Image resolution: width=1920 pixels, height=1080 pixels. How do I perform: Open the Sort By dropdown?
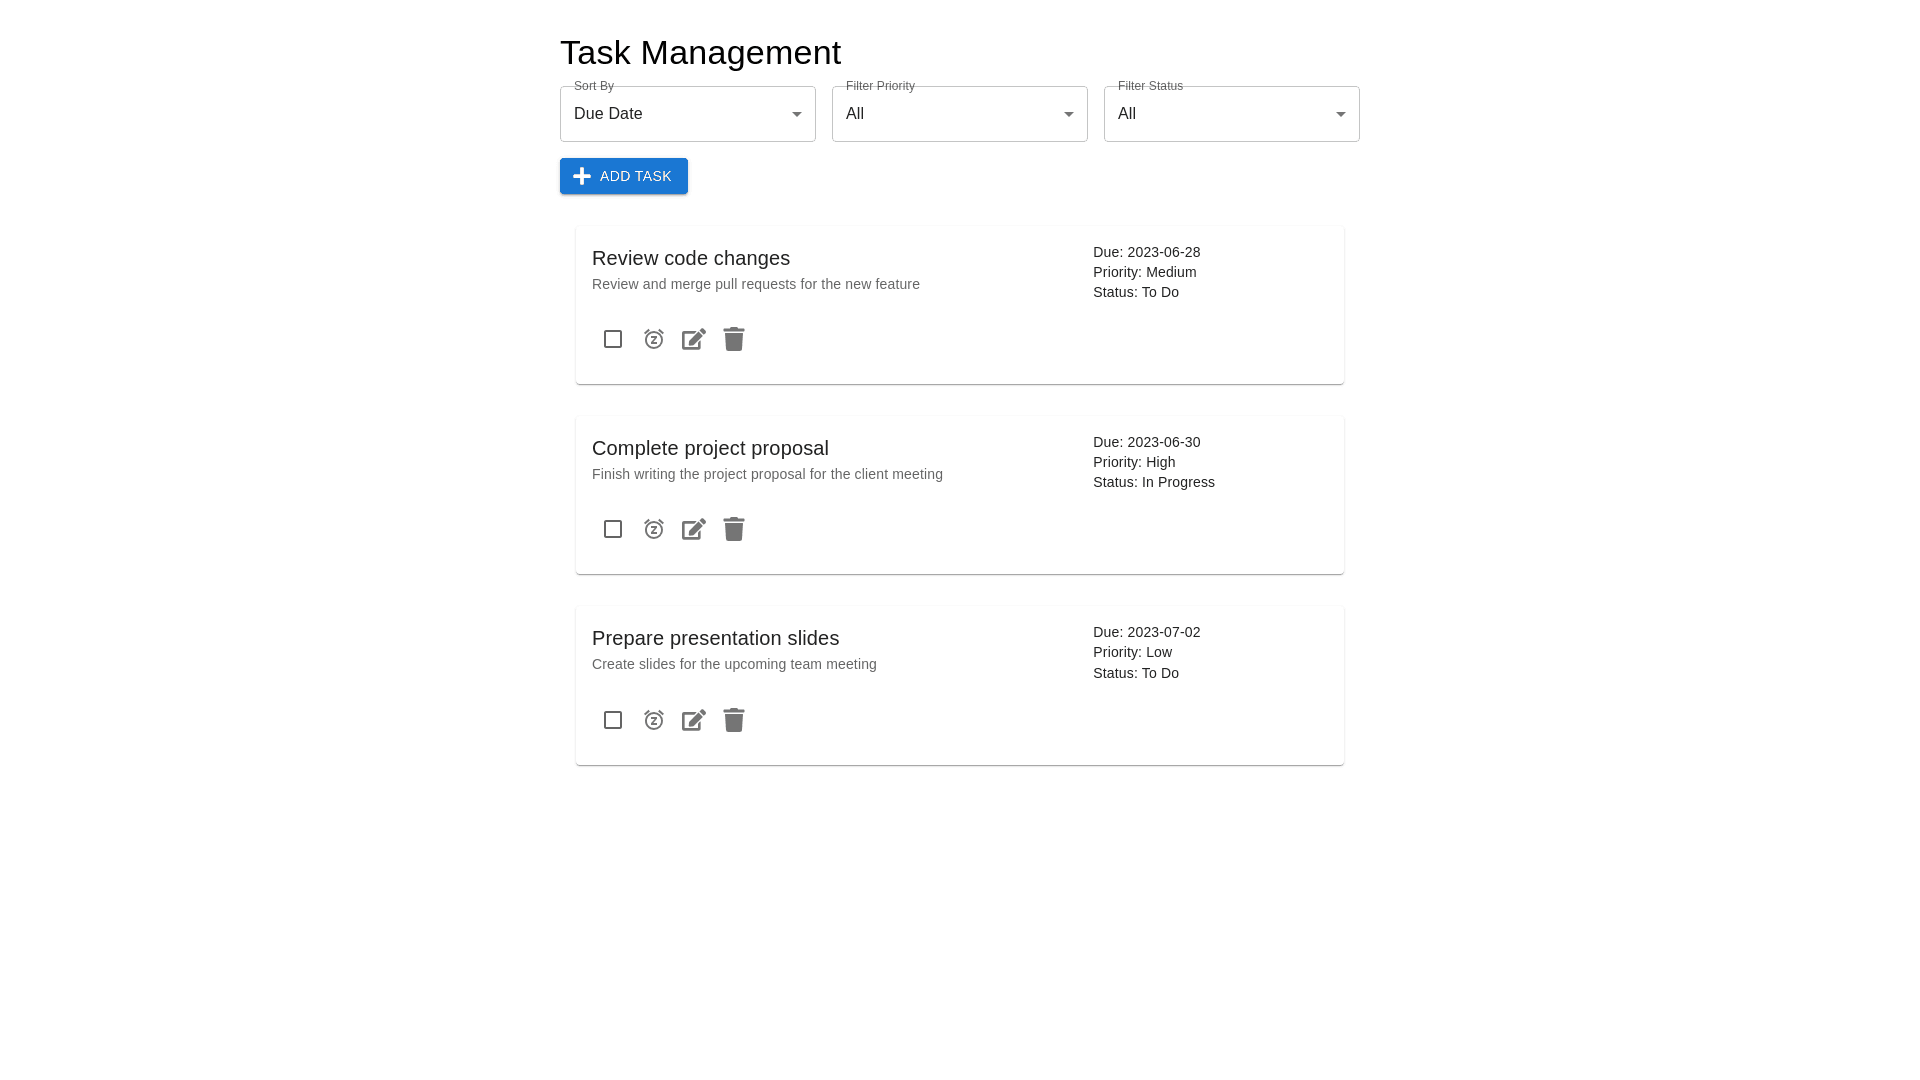pyautogui.click(x=687, y=114)
